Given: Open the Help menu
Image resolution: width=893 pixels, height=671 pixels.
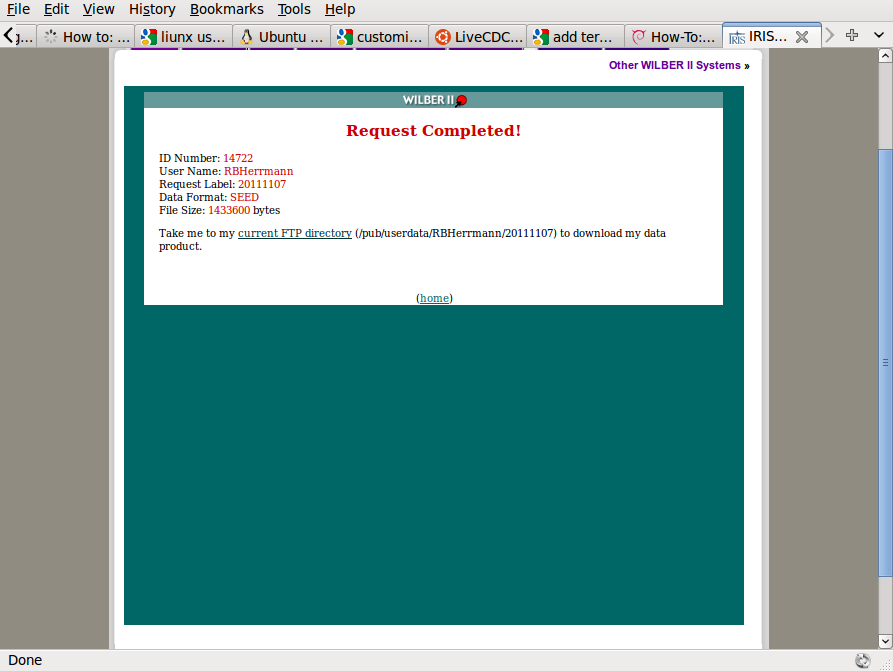Looking at the screenshot, I should coord(340,9).
